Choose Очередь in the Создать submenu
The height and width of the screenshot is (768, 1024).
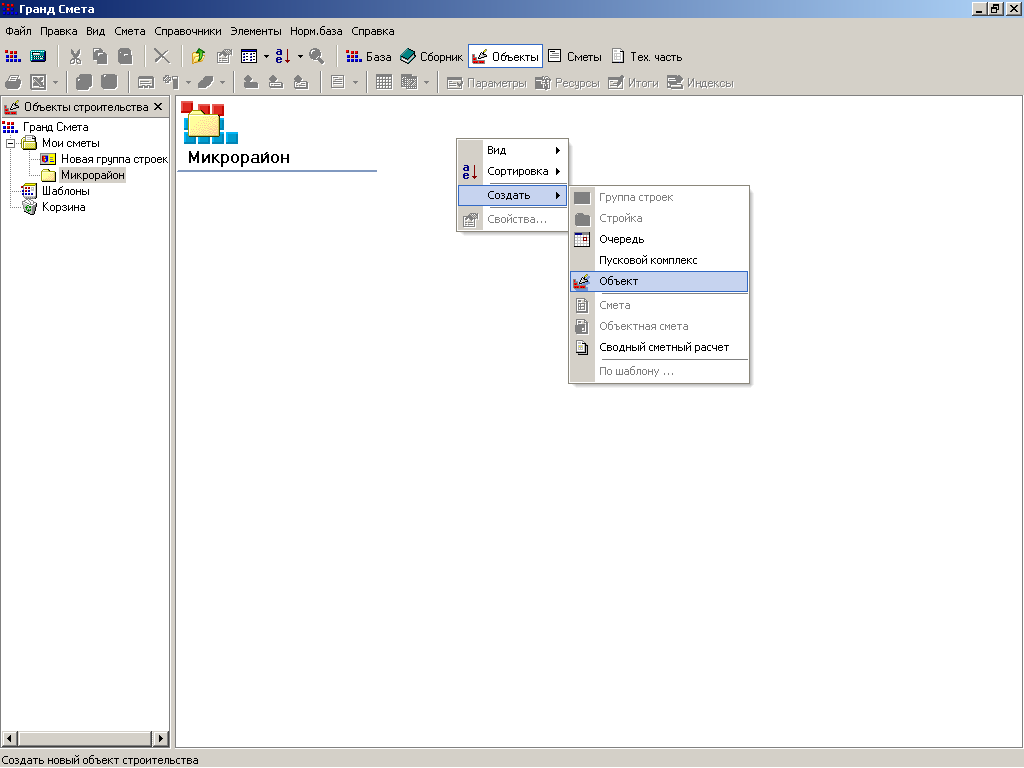pyautogui.click(x=660, y=239)
